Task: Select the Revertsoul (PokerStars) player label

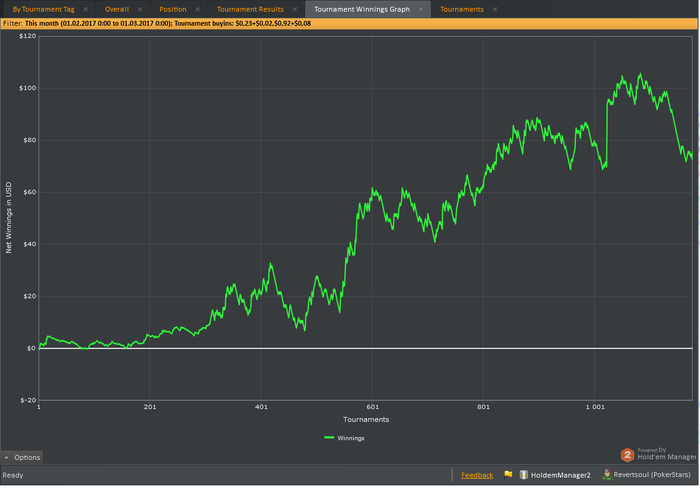Action: tap(652, 475)
